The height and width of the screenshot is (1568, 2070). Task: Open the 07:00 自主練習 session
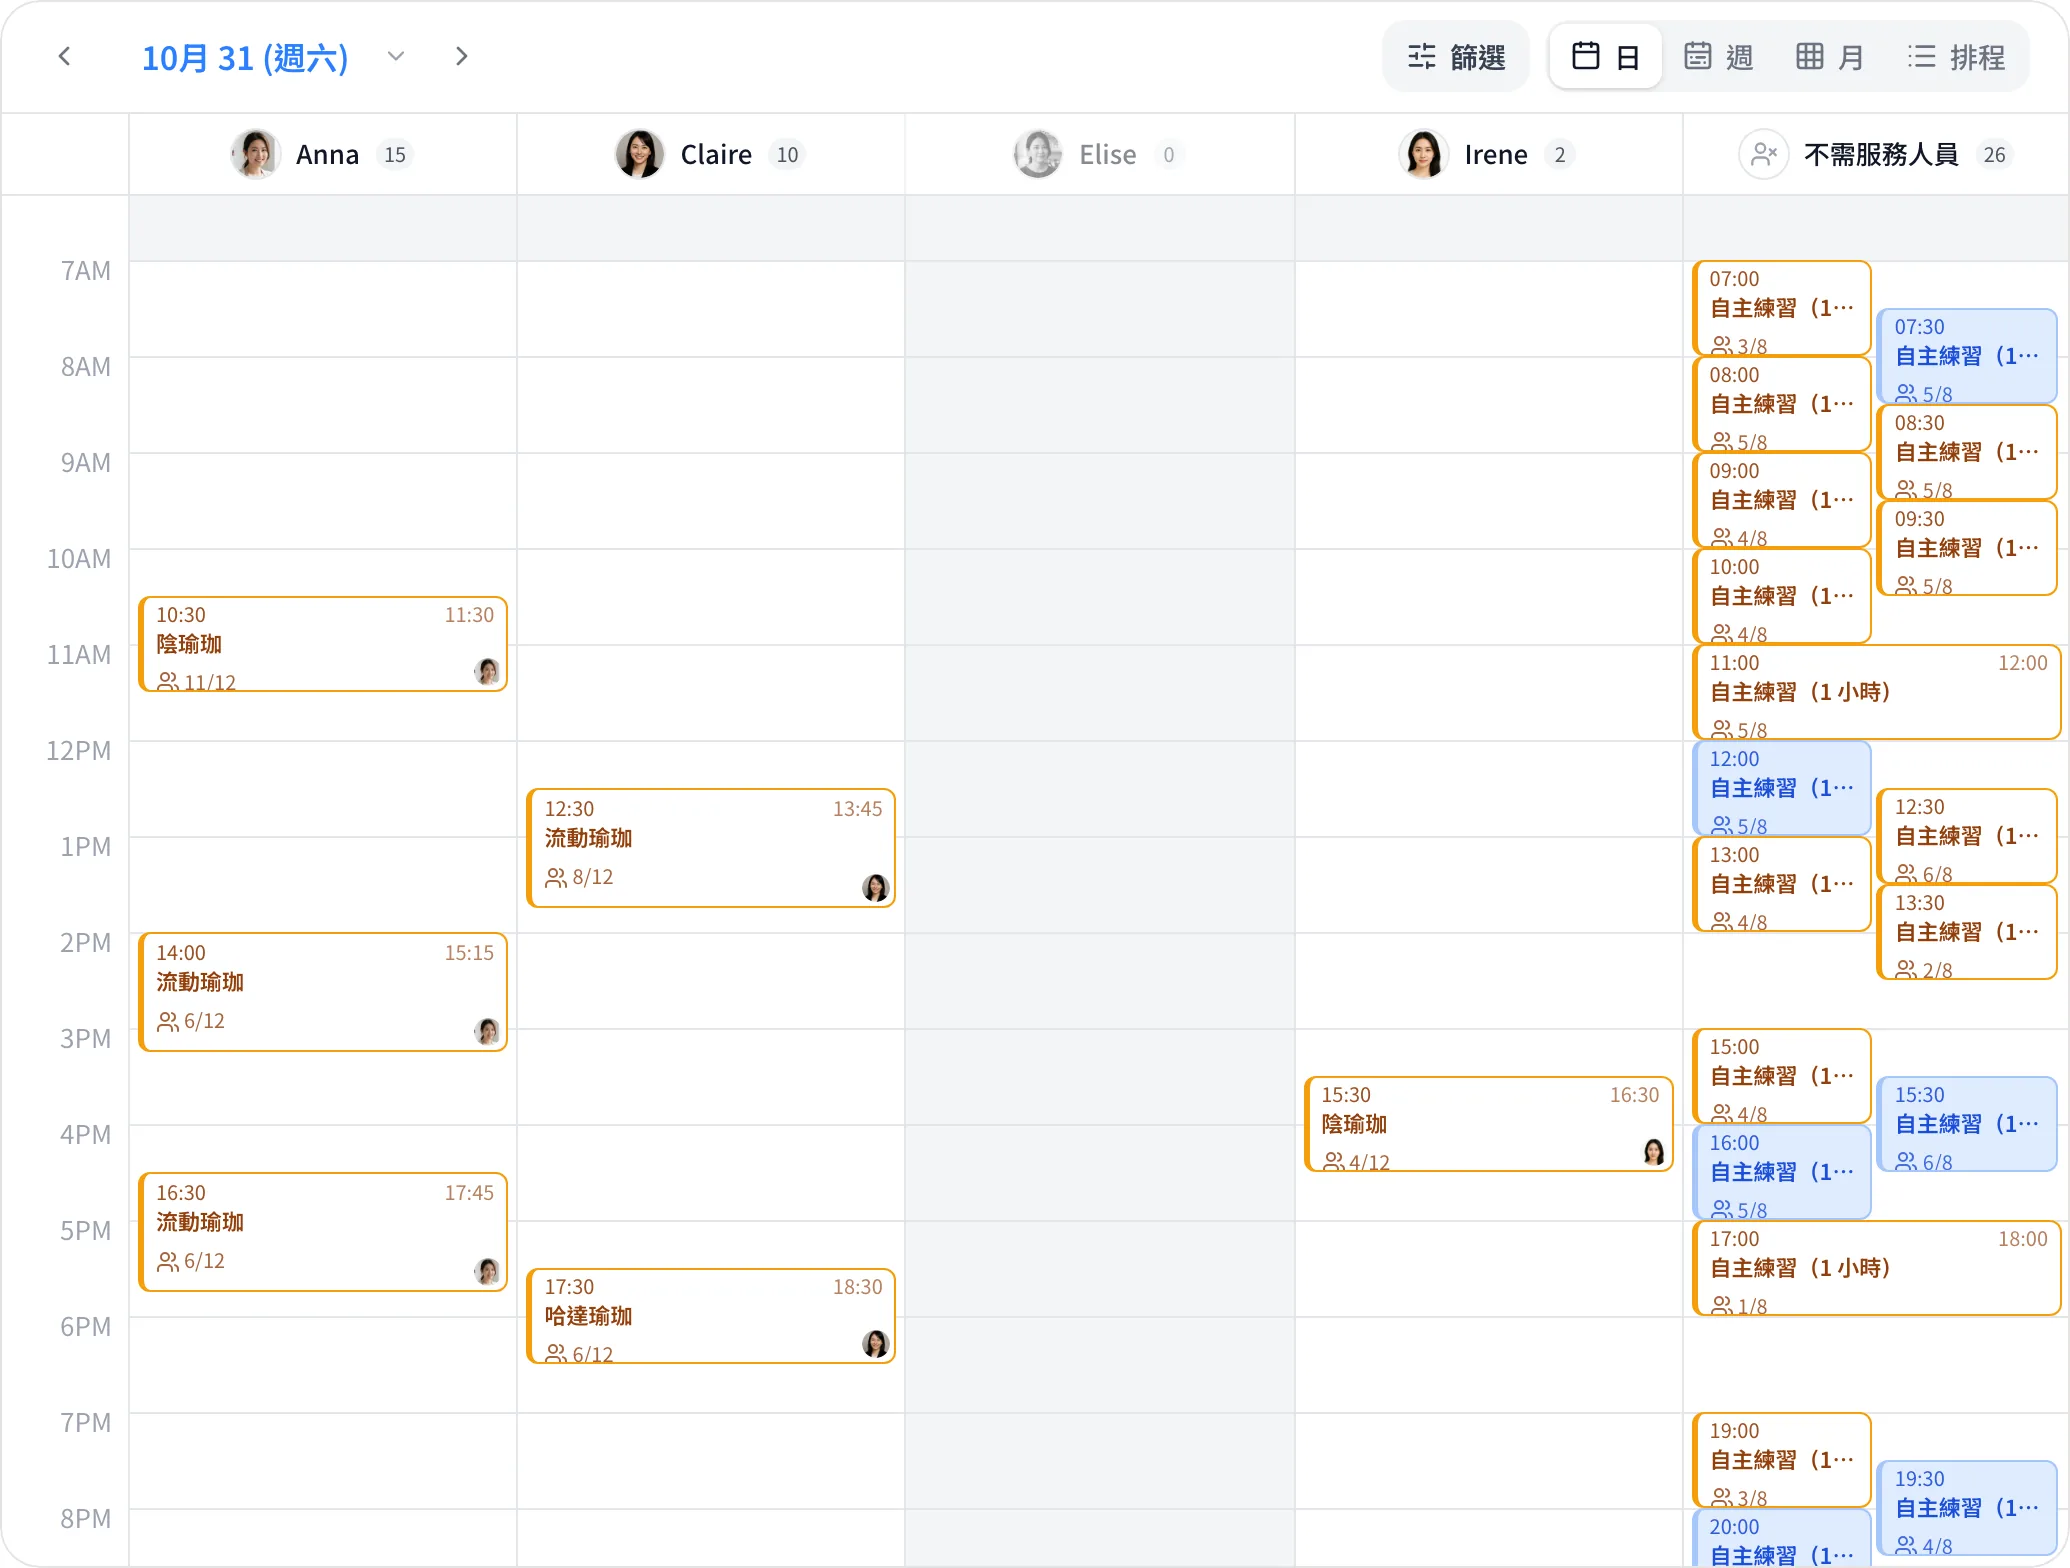pyautogui.click(x=1782, y=308)
